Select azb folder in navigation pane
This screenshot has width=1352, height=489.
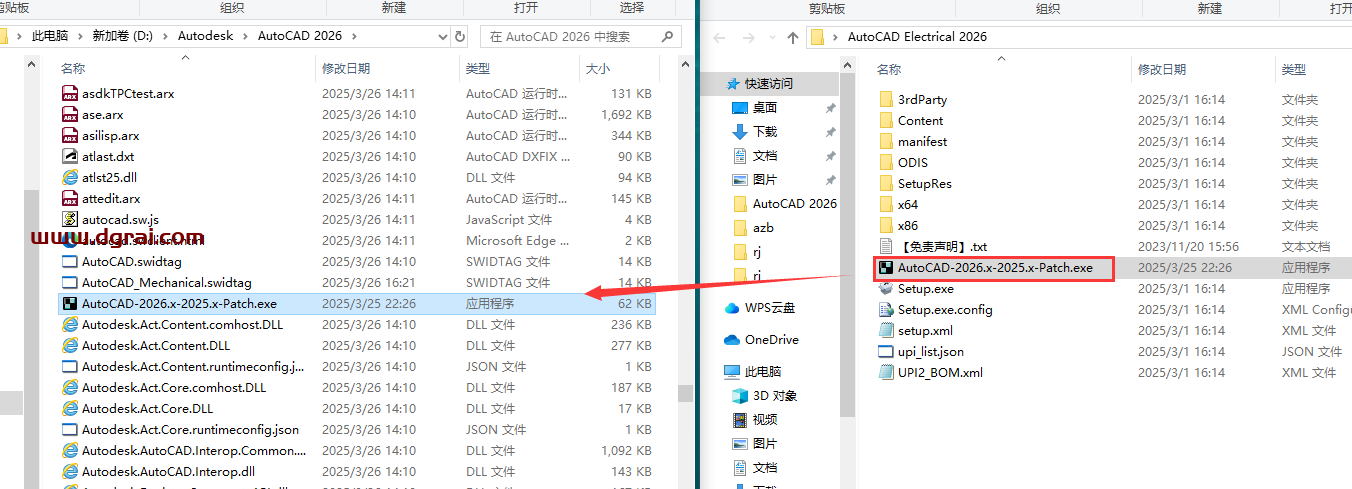pyautogui.click(x=763, y=228)
